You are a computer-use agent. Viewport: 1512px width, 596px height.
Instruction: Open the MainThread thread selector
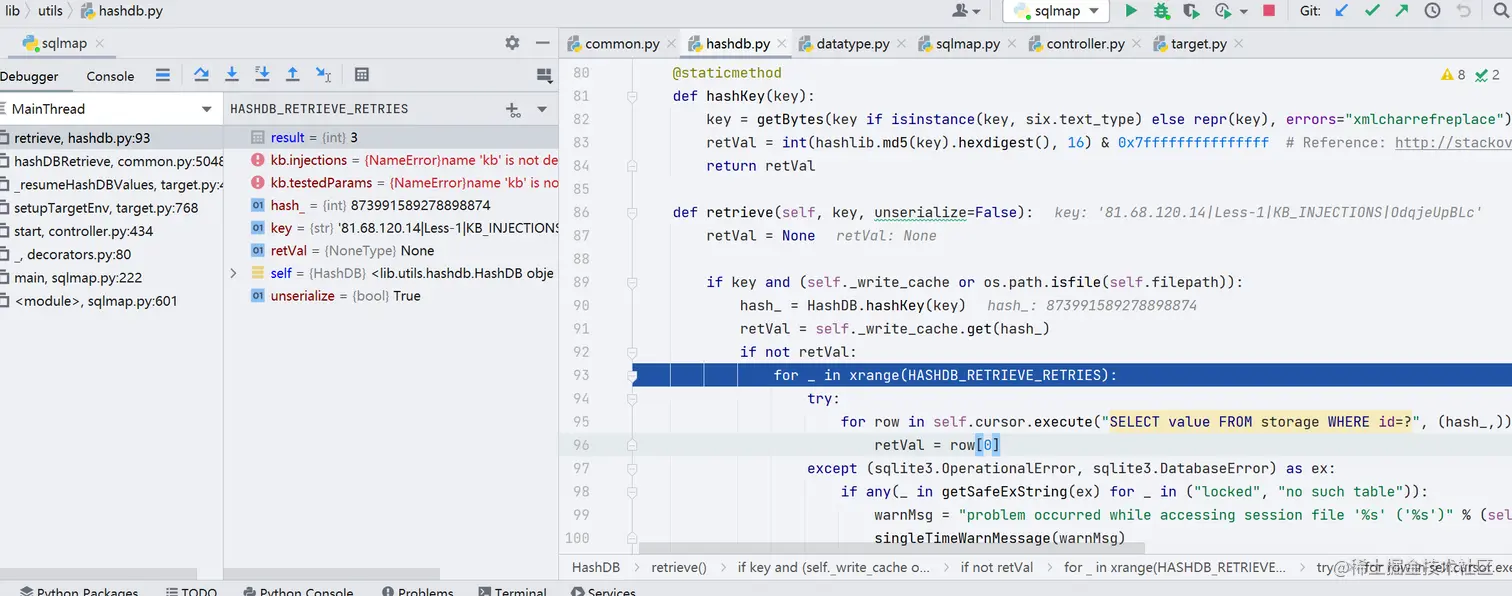click(110, 108)
